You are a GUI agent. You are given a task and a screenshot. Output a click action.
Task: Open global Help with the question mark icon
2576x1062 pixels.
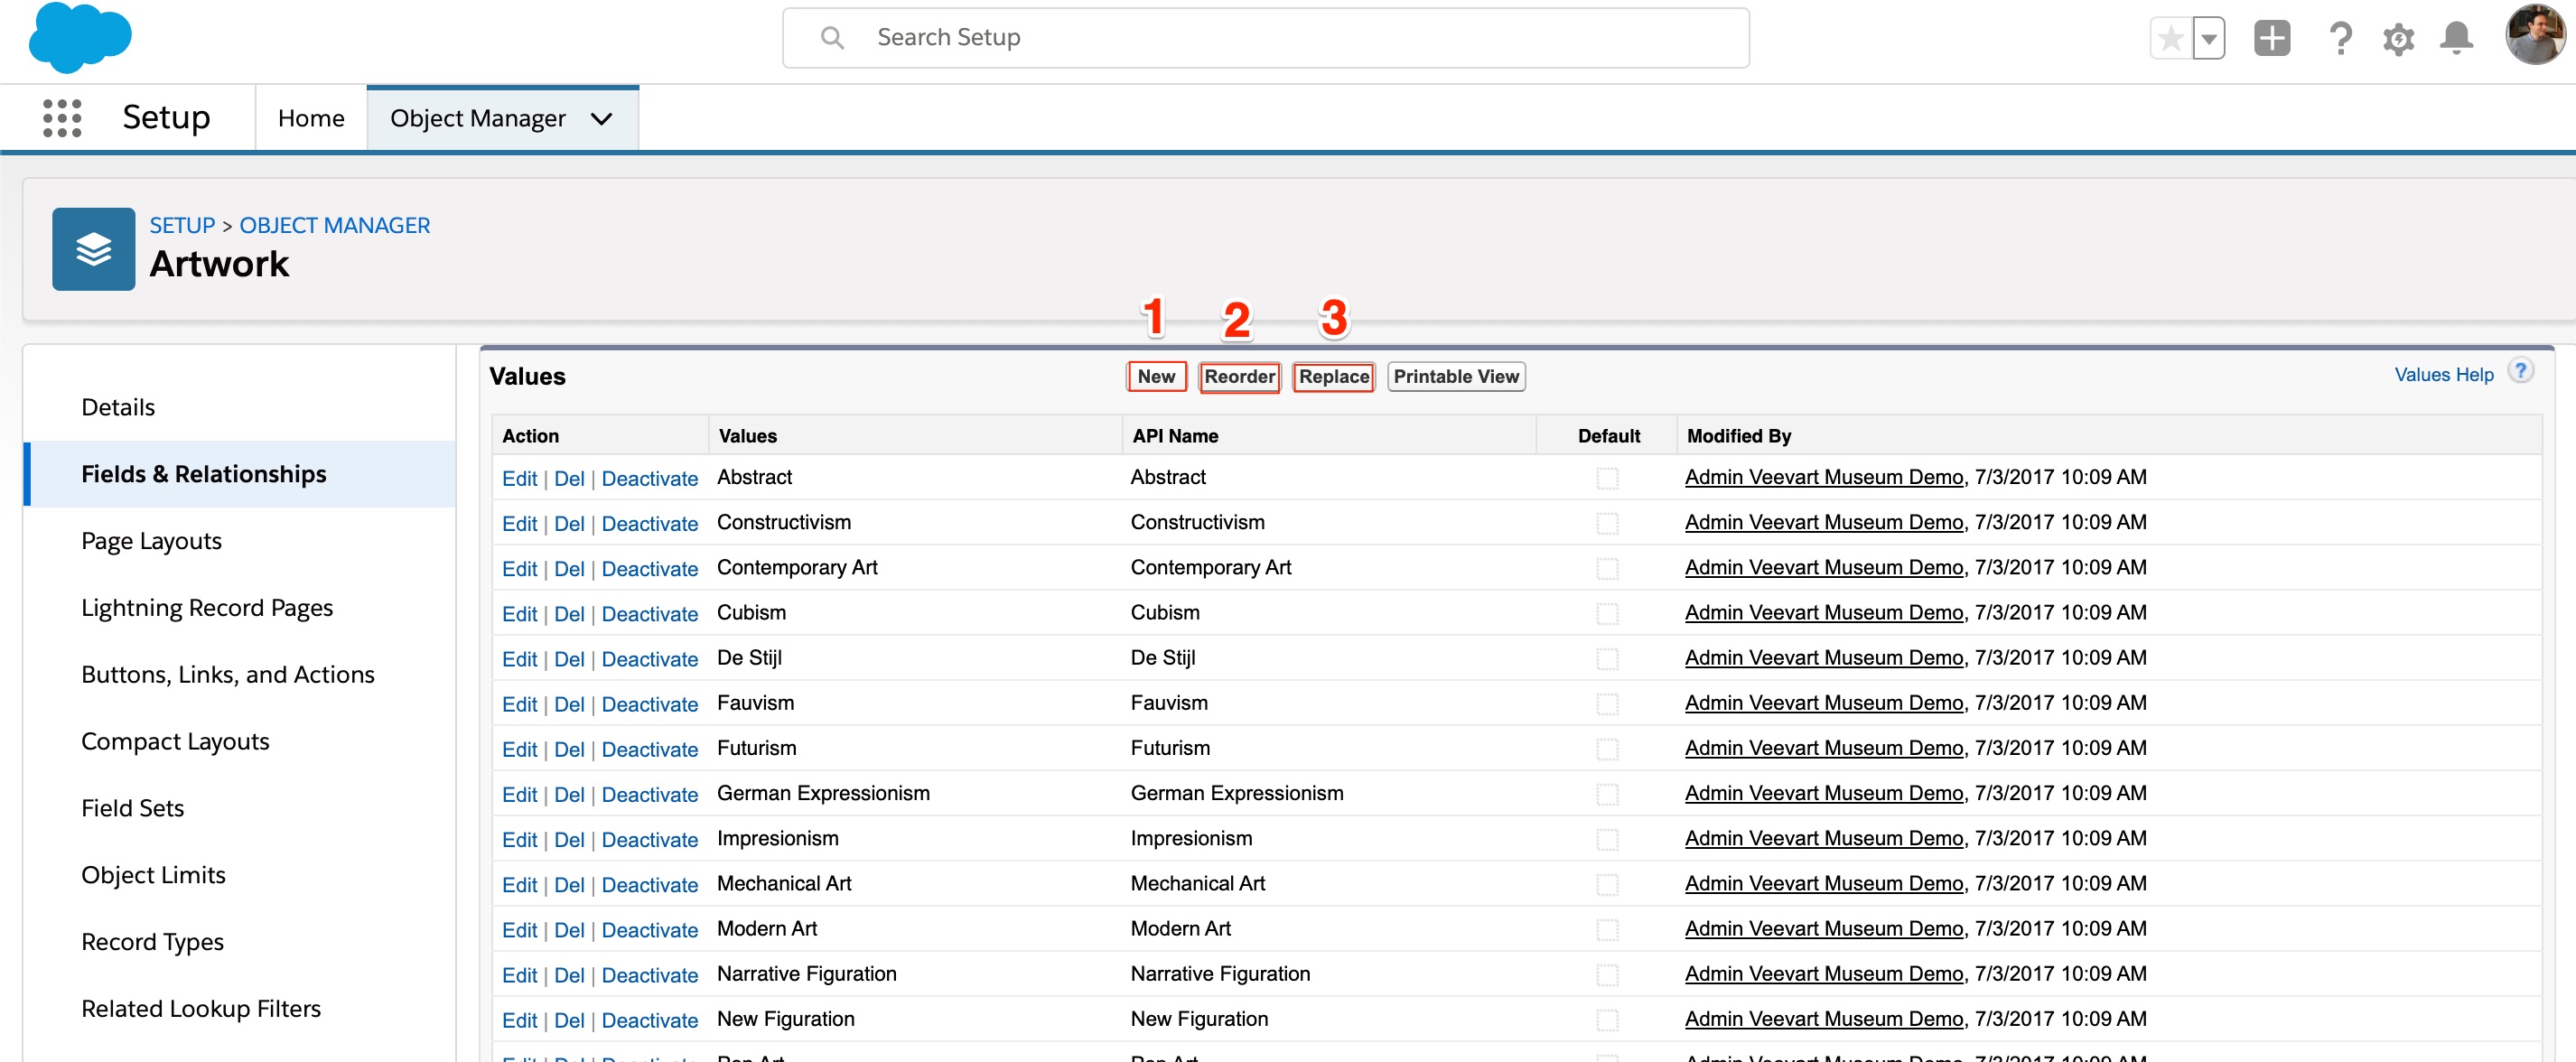pyautogui.click(x=2340, y=38)
